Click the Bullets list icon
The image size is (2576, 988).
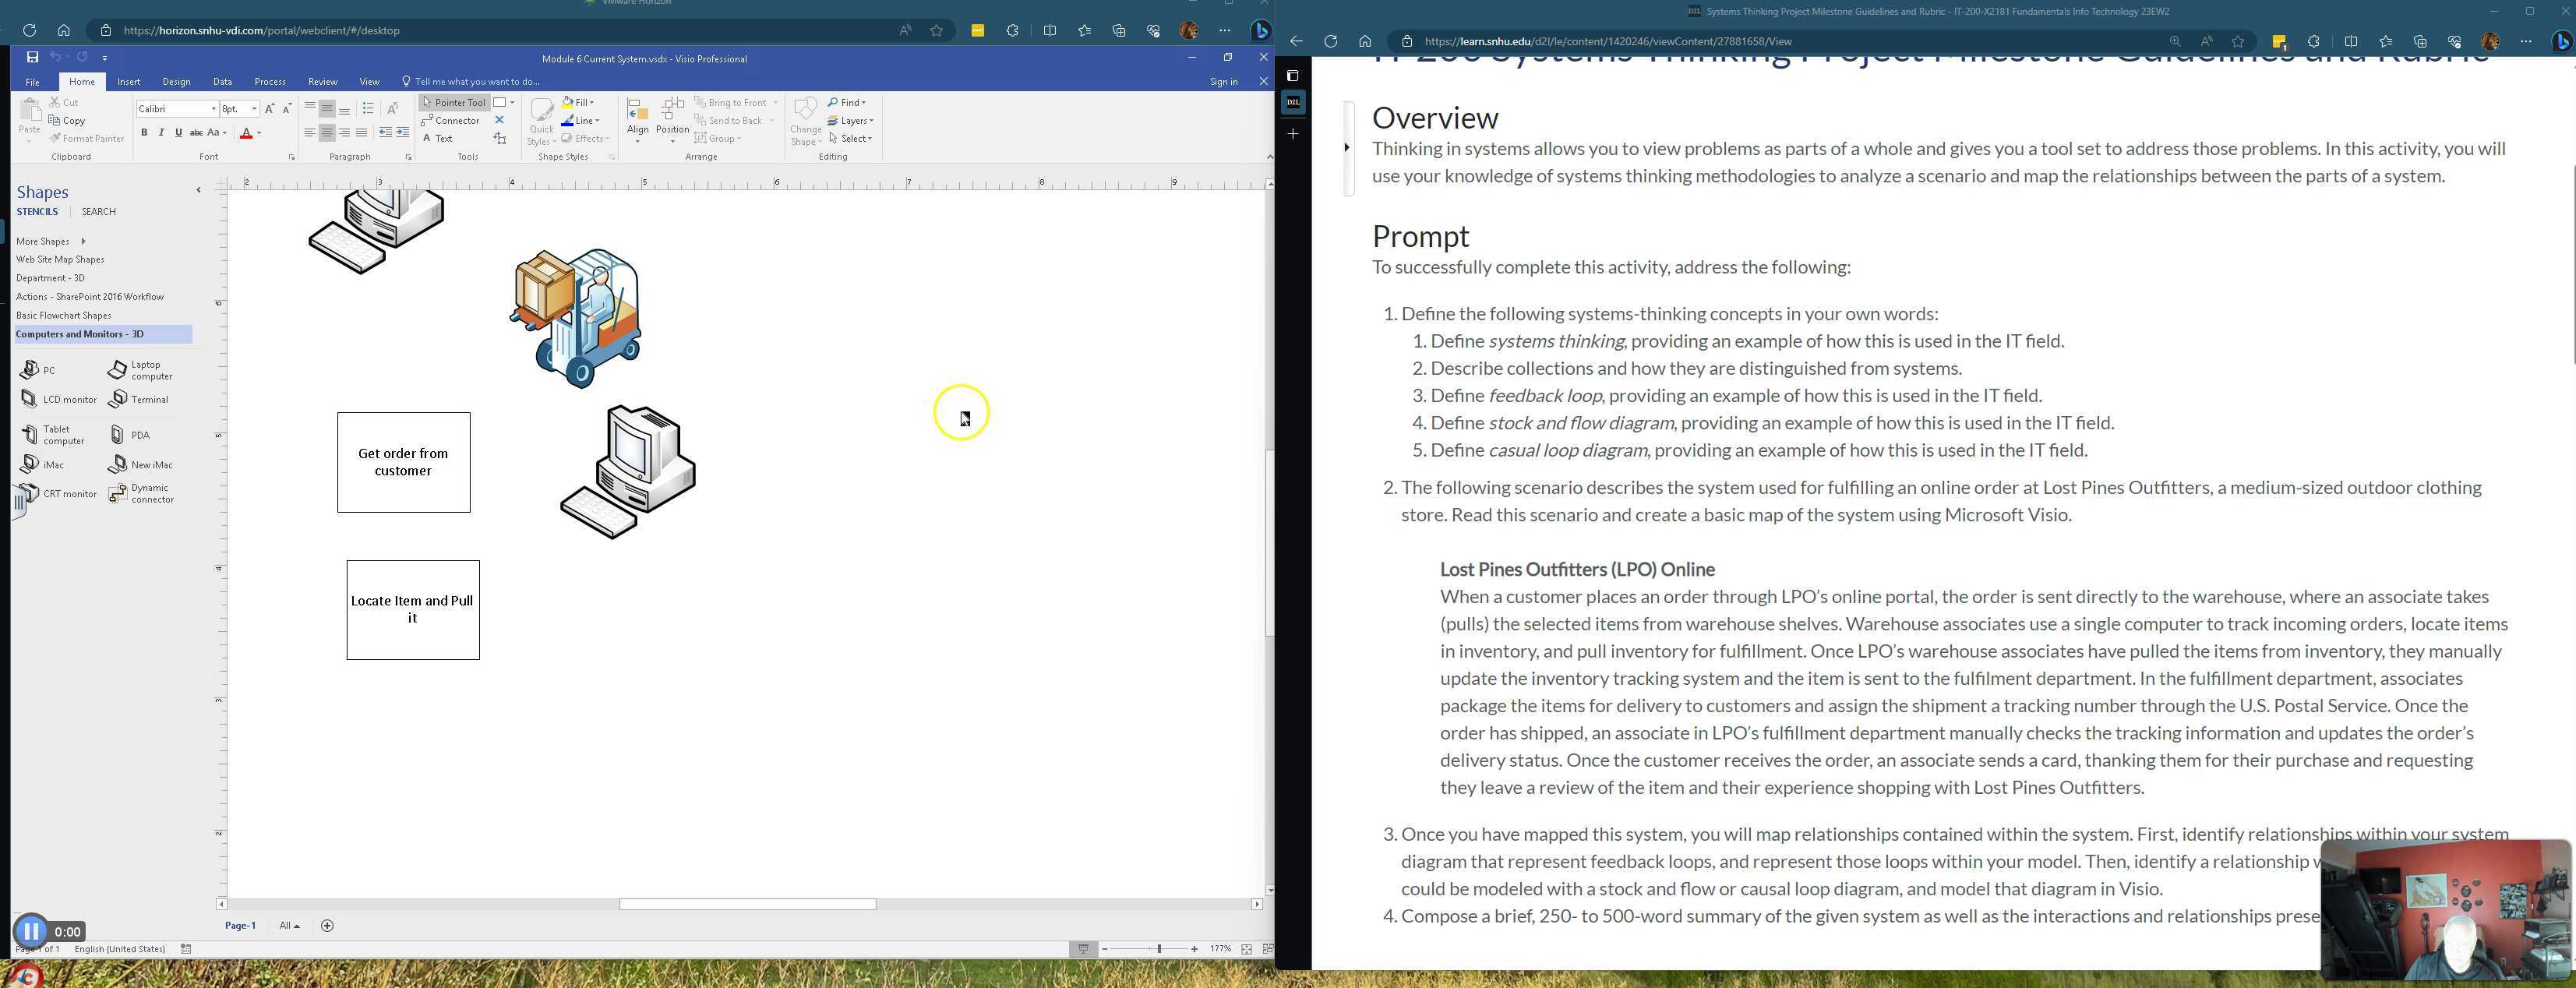click(x=367, y=108)
